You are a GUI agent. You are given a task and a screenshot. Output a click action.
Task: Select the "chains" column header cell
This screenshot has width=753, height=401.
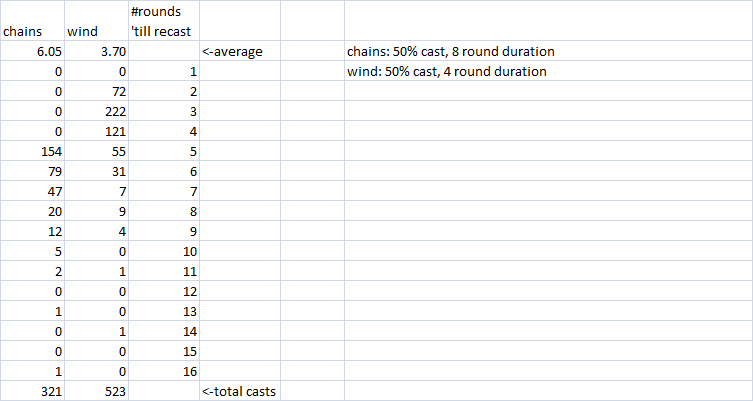point(32,31)
